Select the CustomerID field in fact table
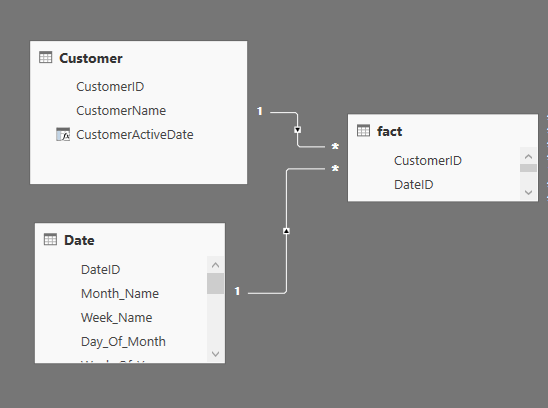The width and height of the screenshot is (548, 408). click(x=428, y=160)
